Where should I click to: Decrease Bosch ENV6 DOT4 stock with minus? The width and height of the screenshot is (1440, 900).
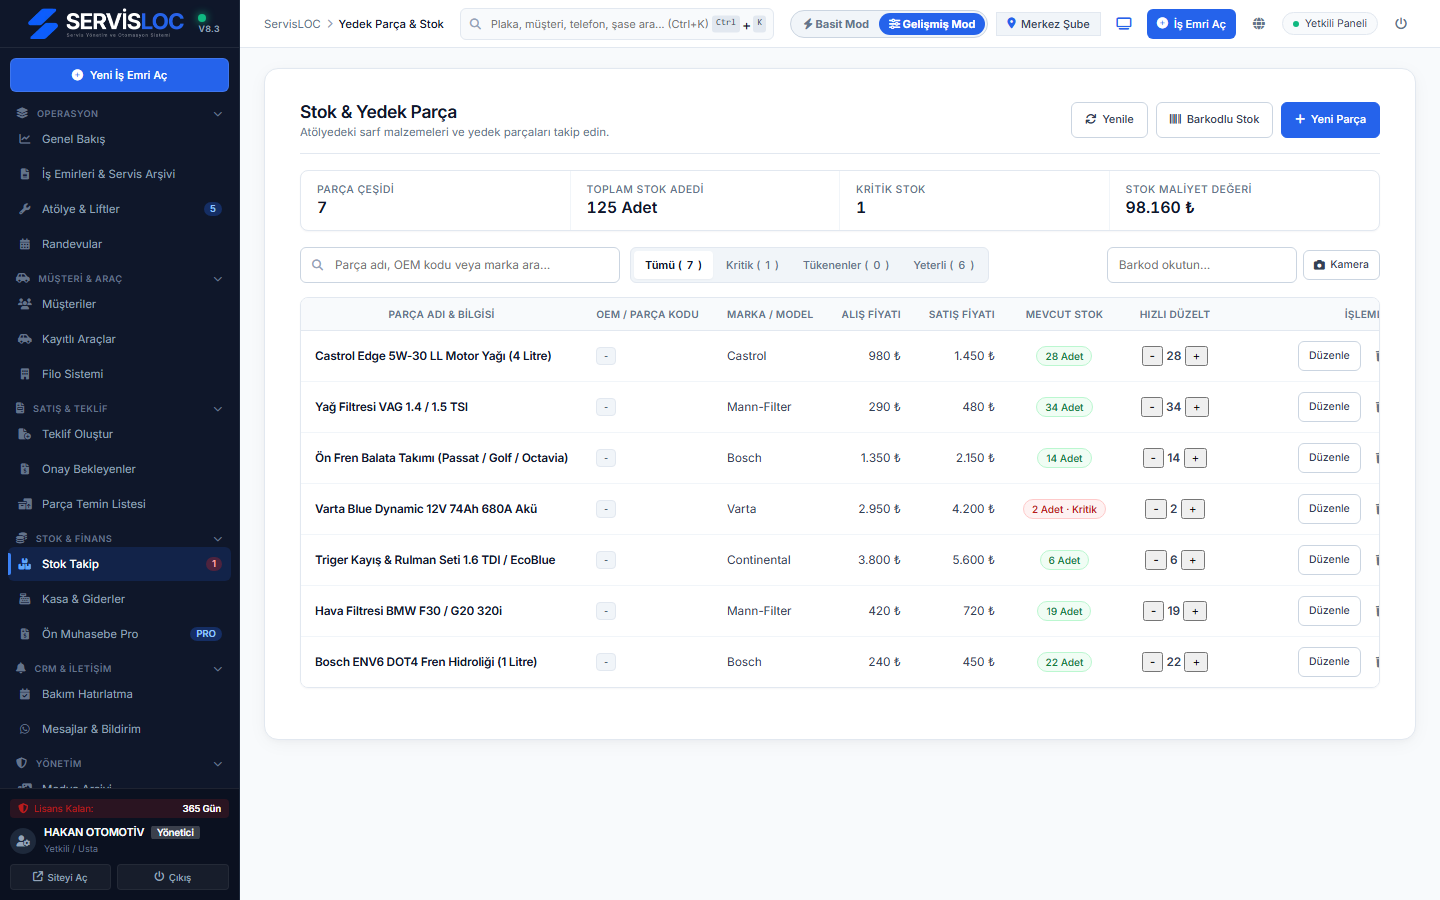[1153, 662]
